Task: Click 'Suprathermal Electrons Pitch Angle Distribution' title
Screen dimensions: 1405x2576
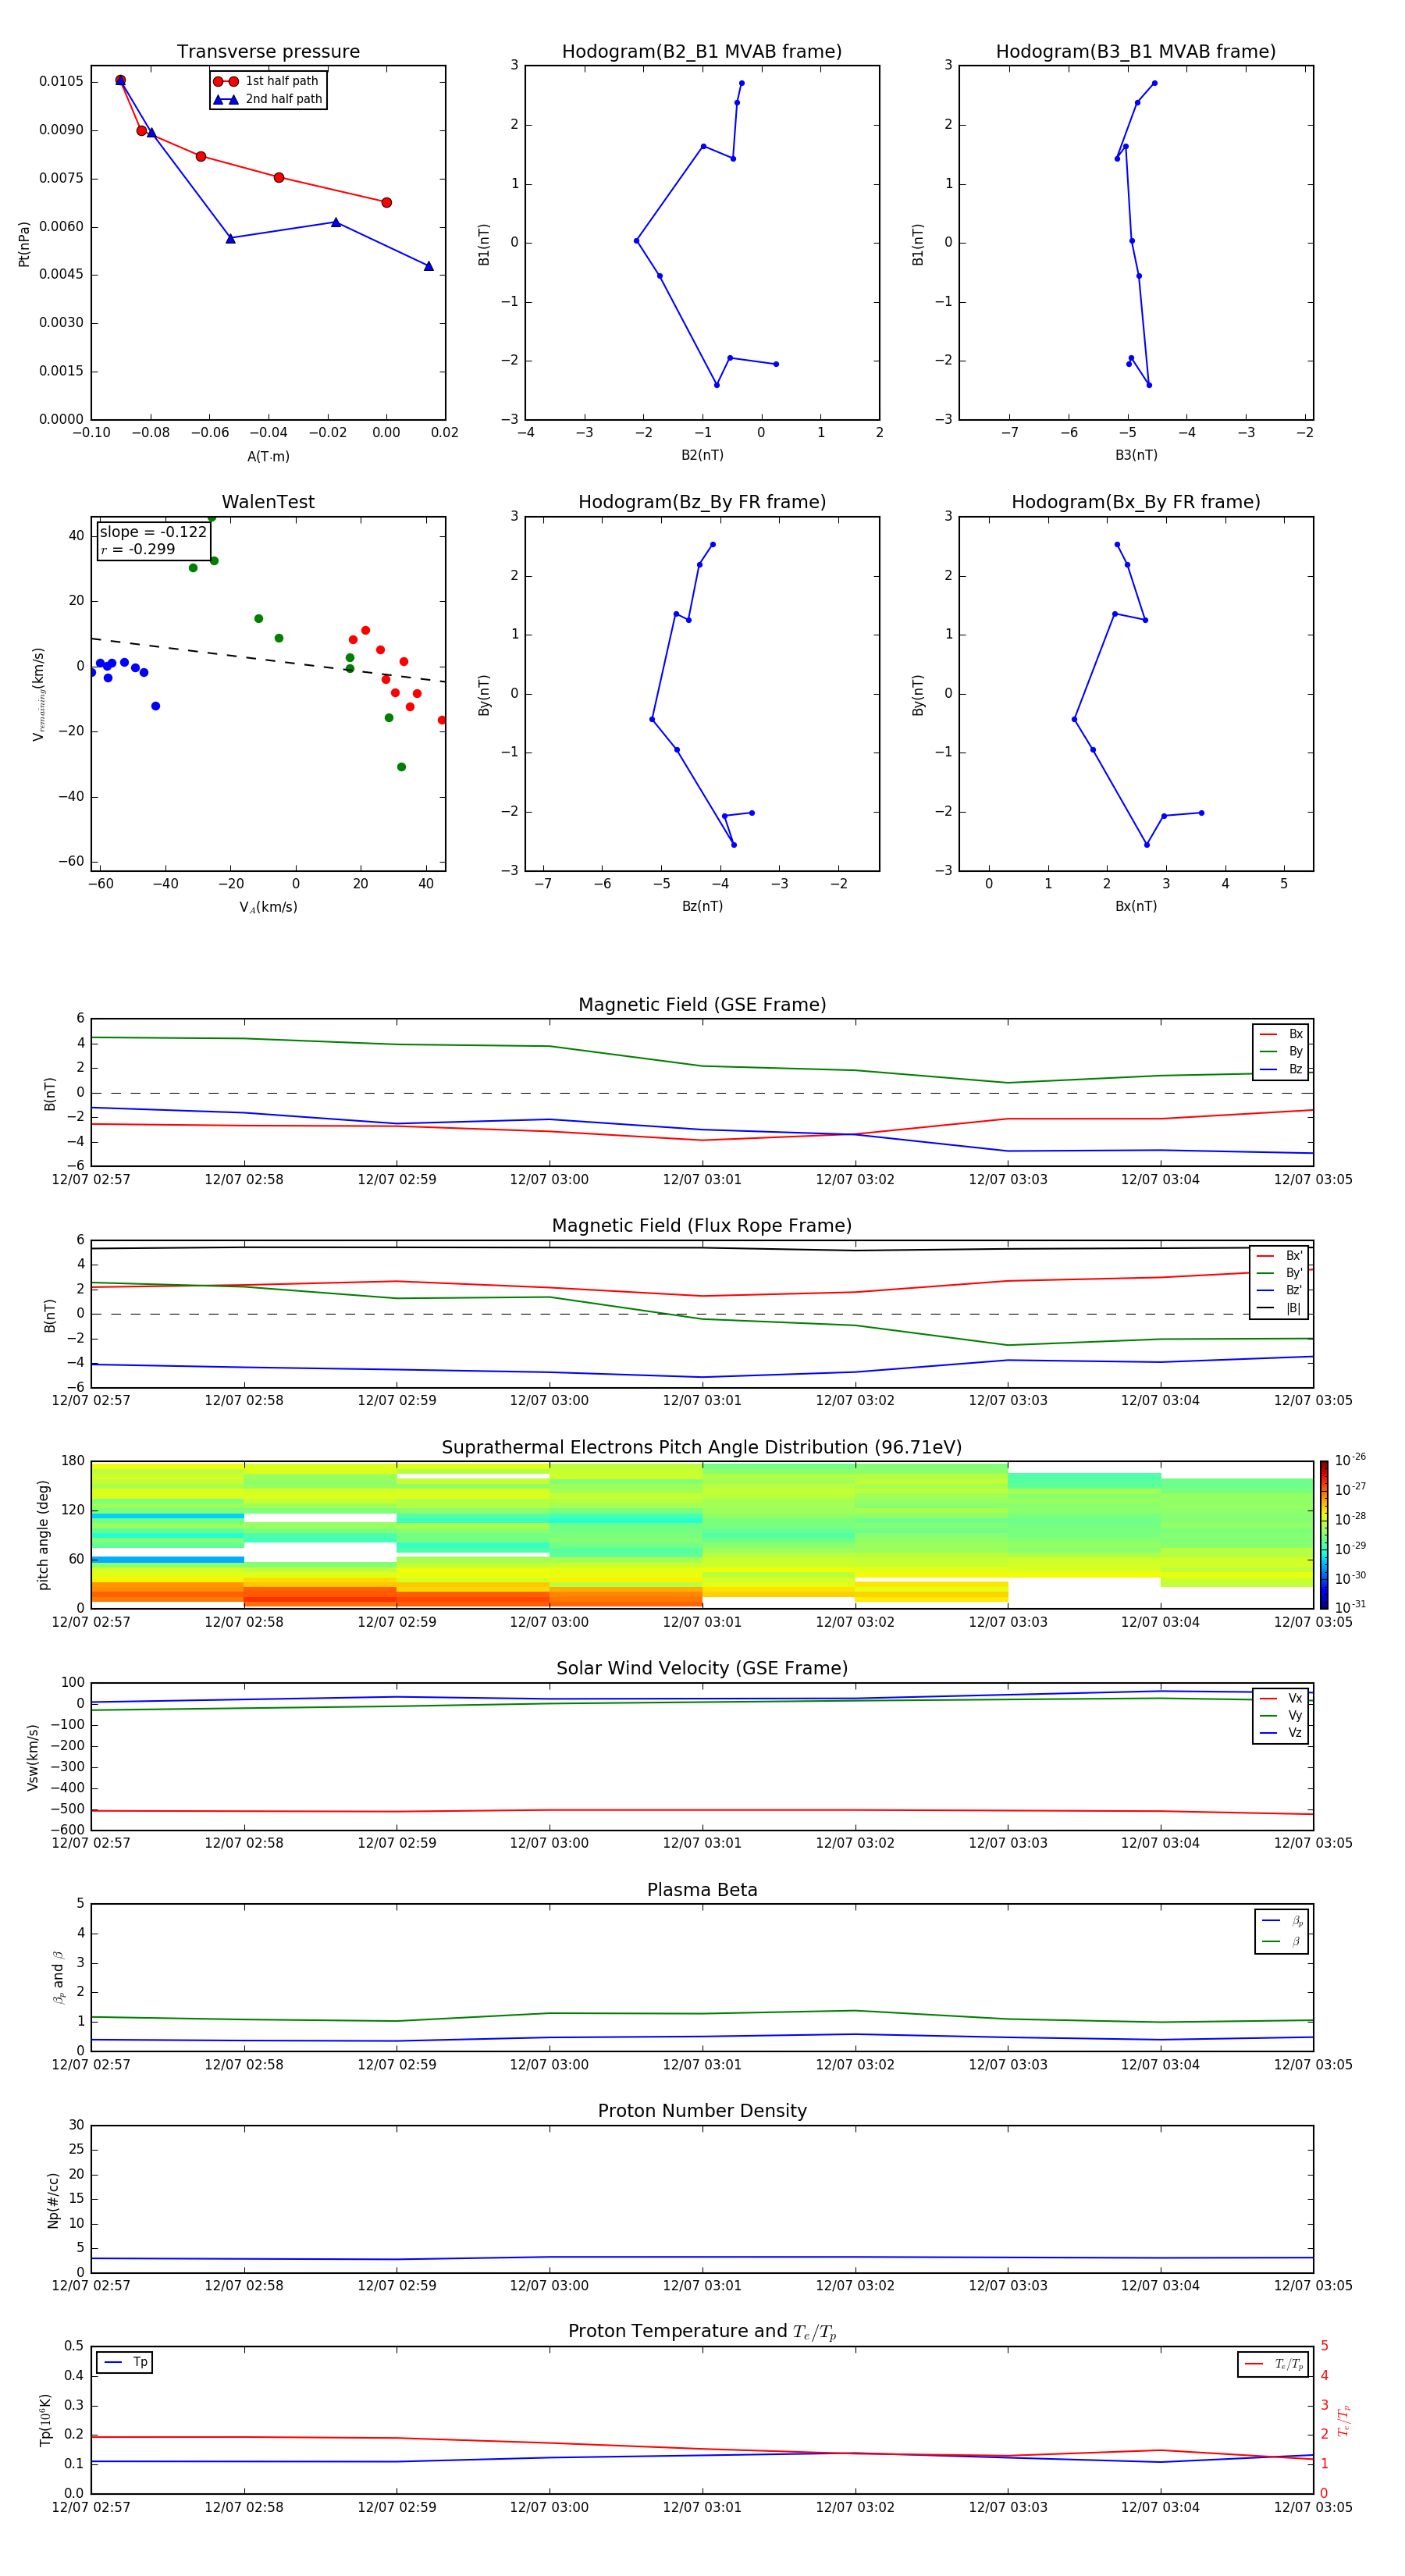Action: [702, 1447]
